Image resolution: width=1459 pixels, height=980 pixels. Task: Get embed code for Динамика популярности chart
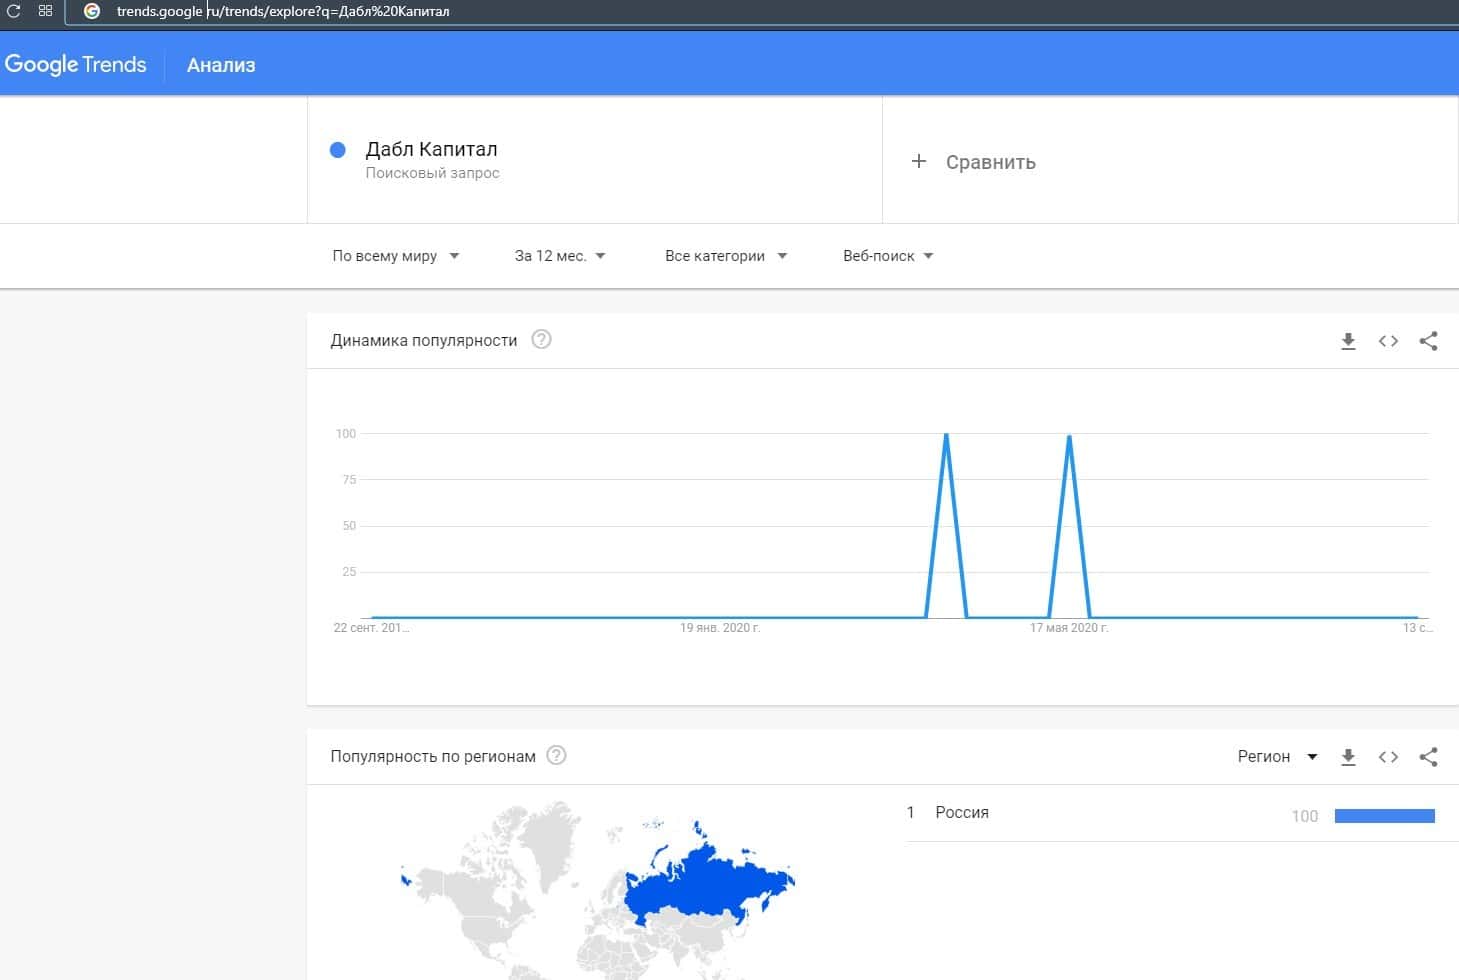(x=1388, y=341)
